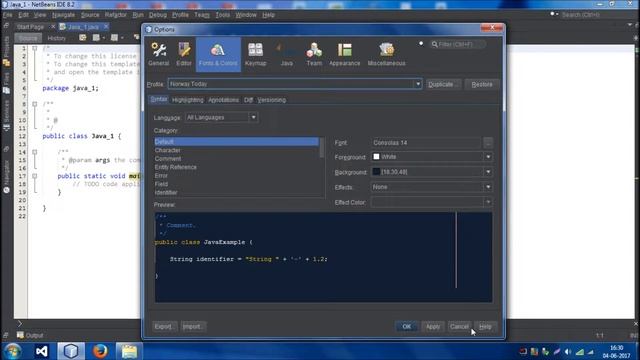Open the Java options category

pos(287,54)
